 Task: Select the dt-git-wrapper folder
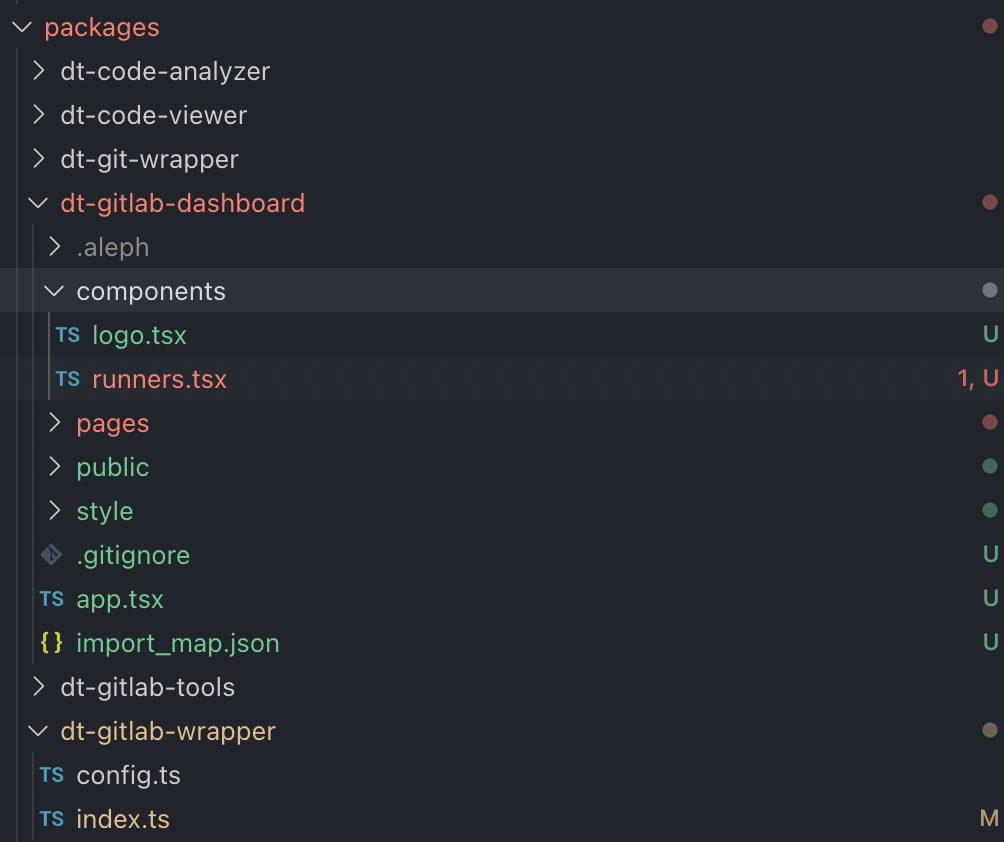click(150, 159)
